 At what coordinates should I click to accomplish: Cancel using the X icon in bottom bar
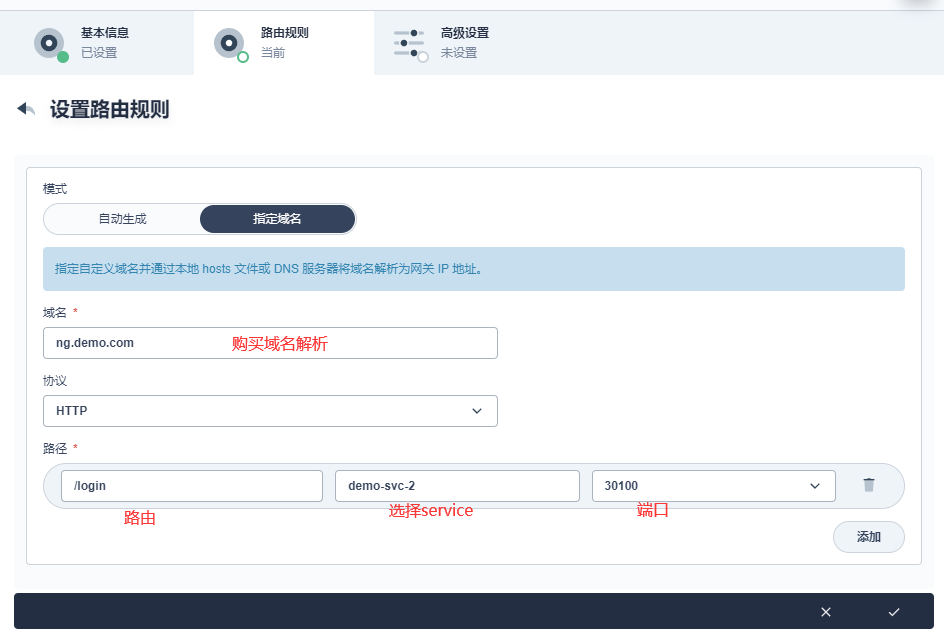tap(826, 612)
